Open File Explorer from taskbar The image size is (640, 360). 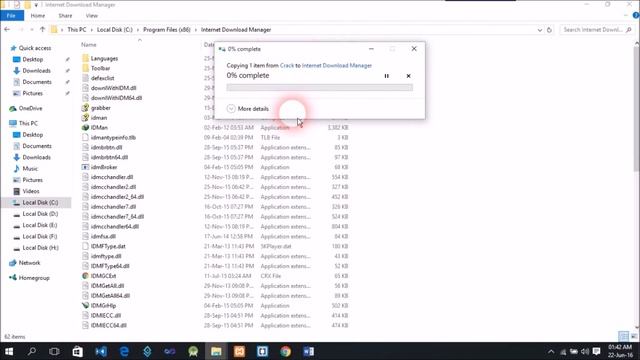click(x=216, y=351)
